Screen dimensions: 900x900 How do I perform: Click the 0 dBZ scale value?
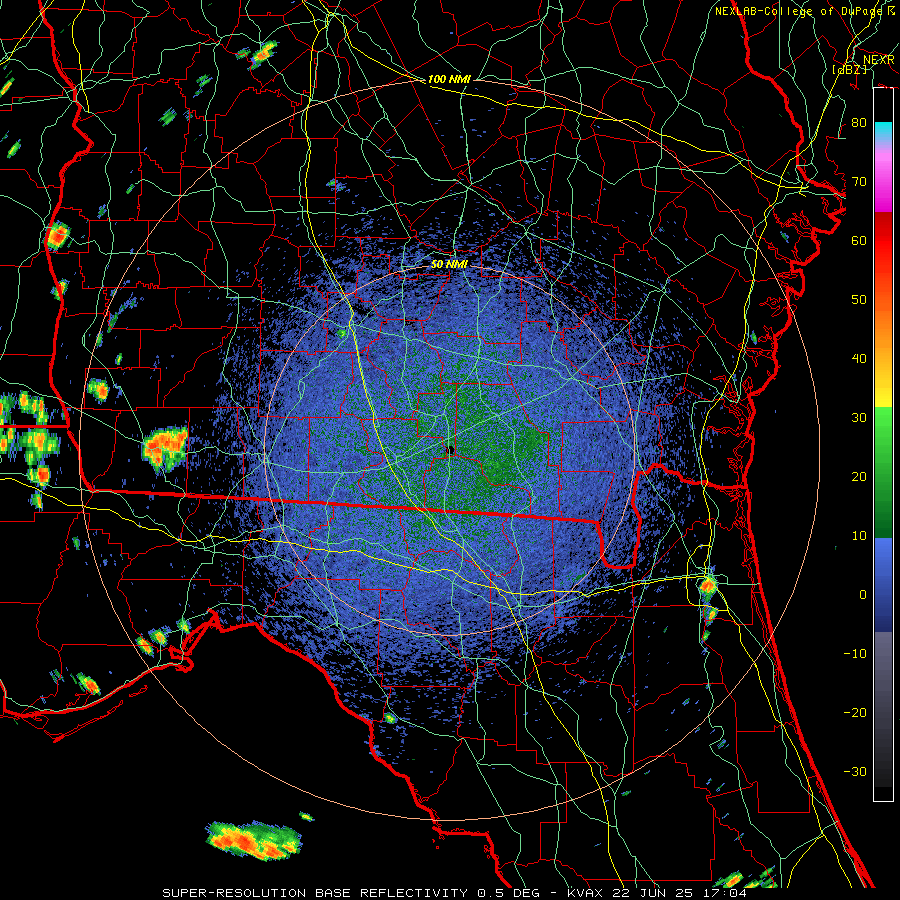tap(863, 595)
